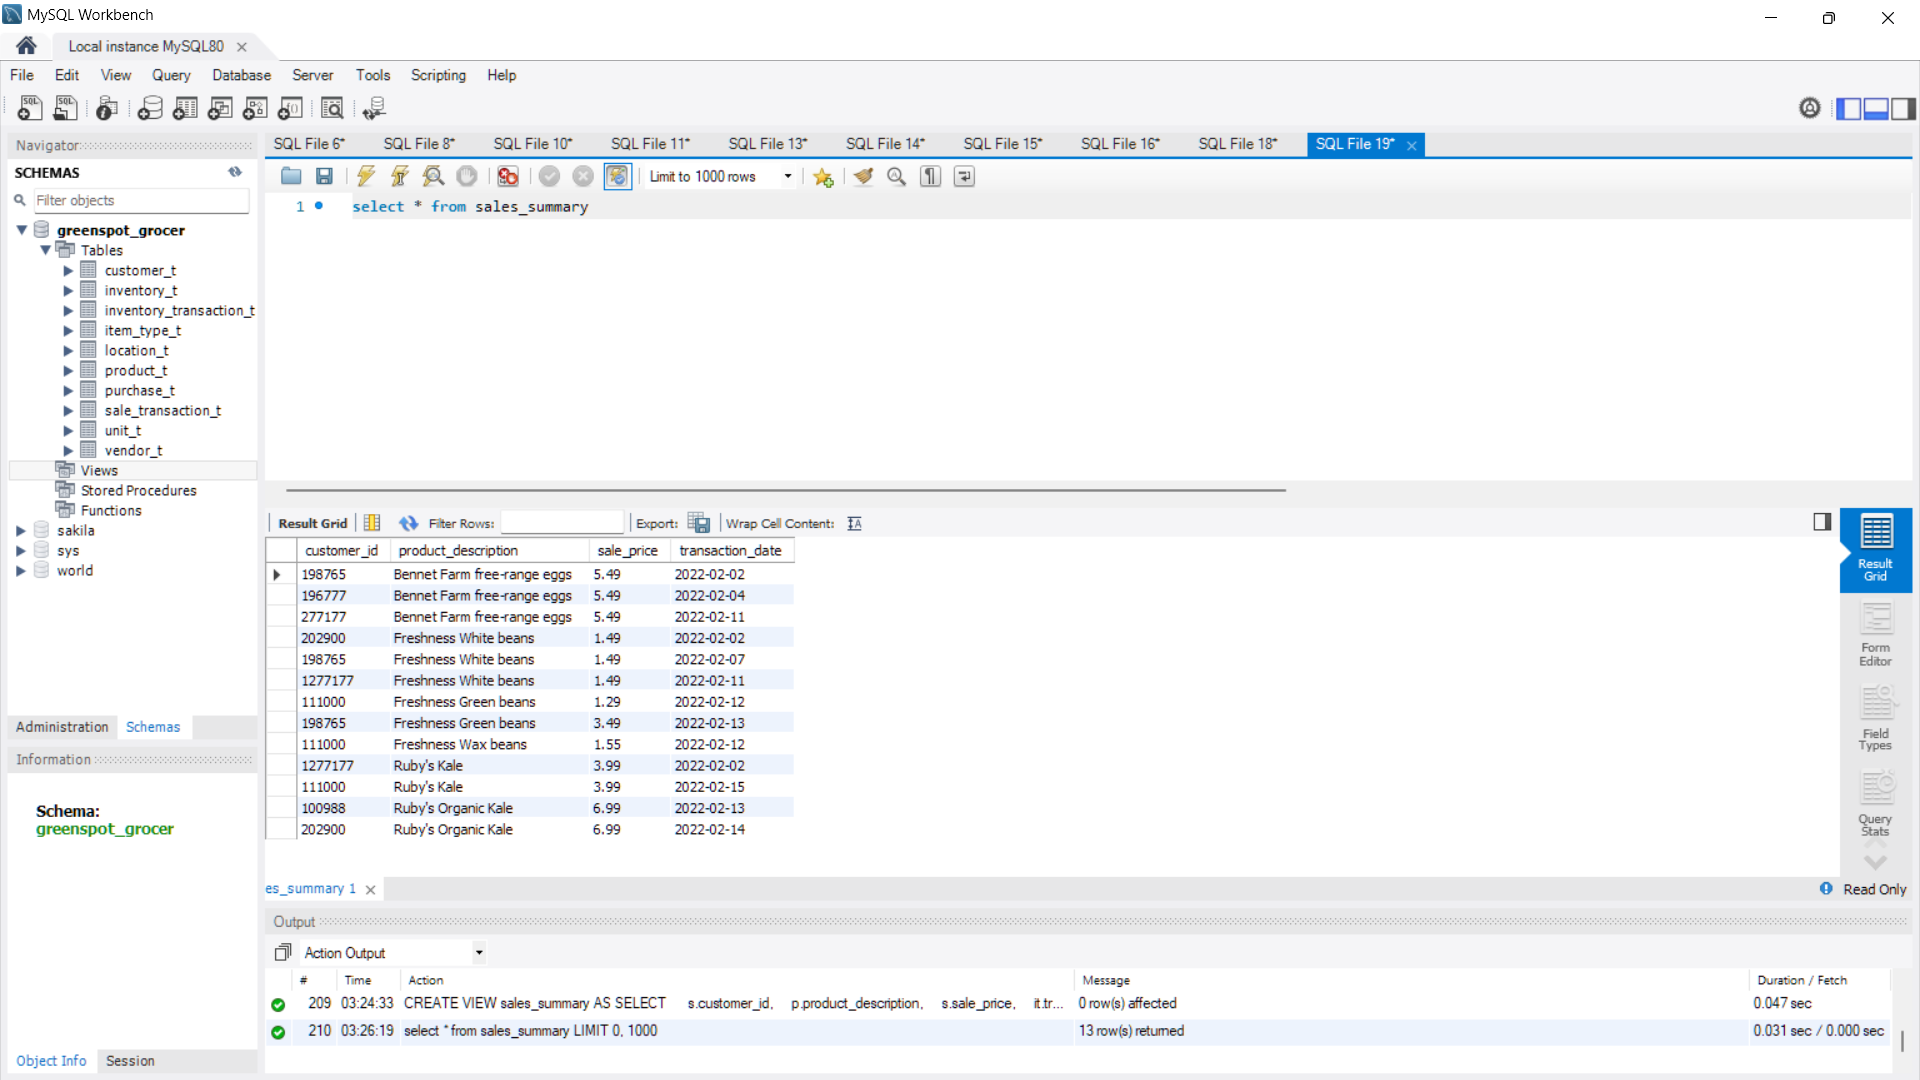Switch to SQL File 6 tab

[x=309, y=144]
